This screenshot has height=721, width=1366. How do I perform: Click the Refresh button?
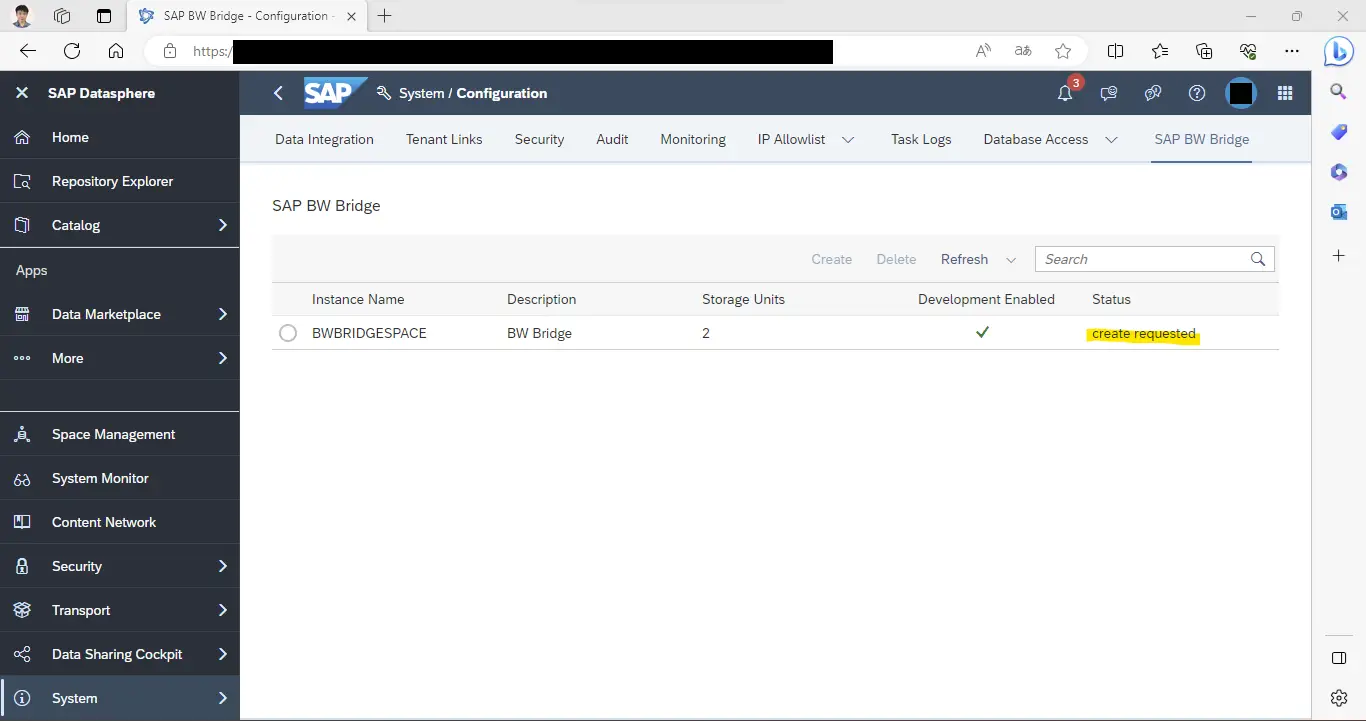(964, 259)
